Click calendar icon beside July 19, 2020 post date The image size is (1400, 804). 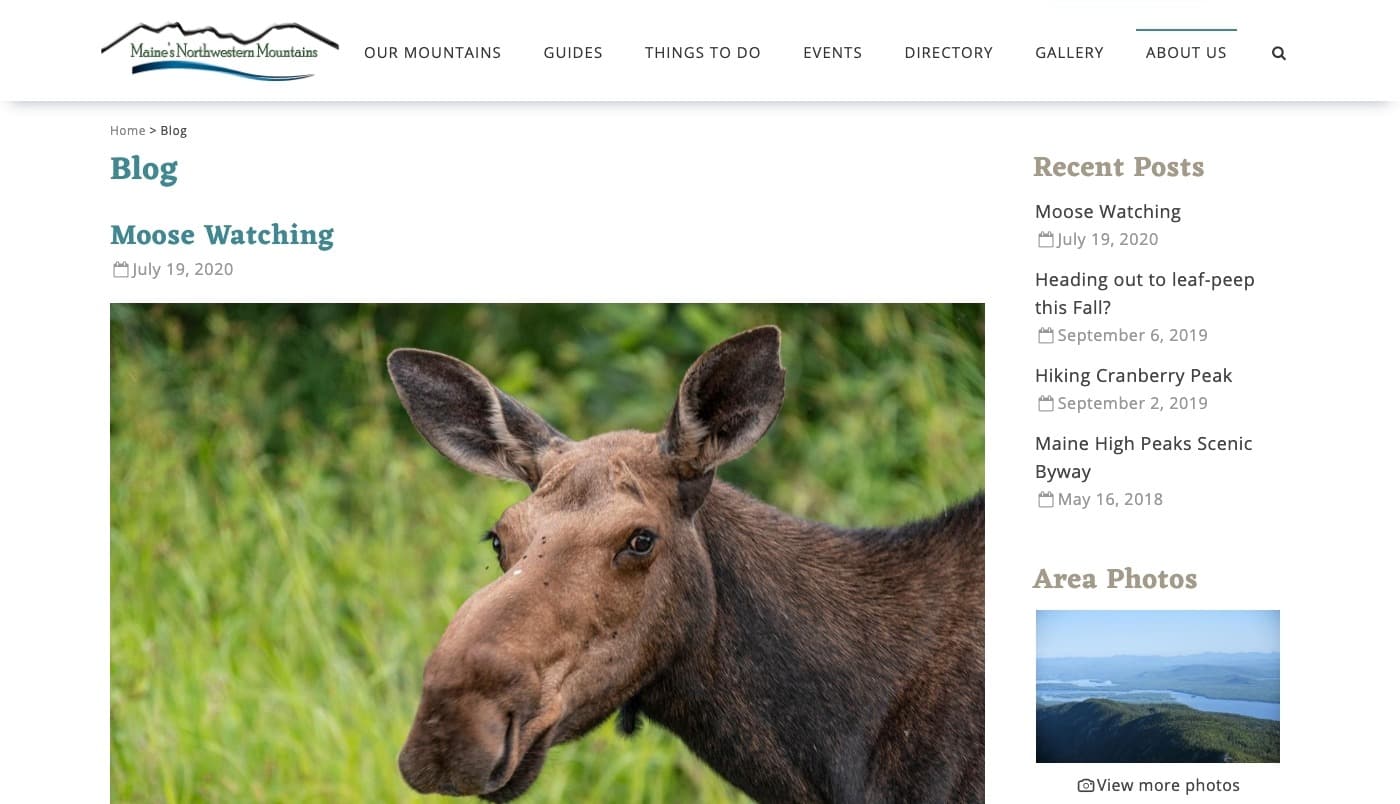coord(121,269)
